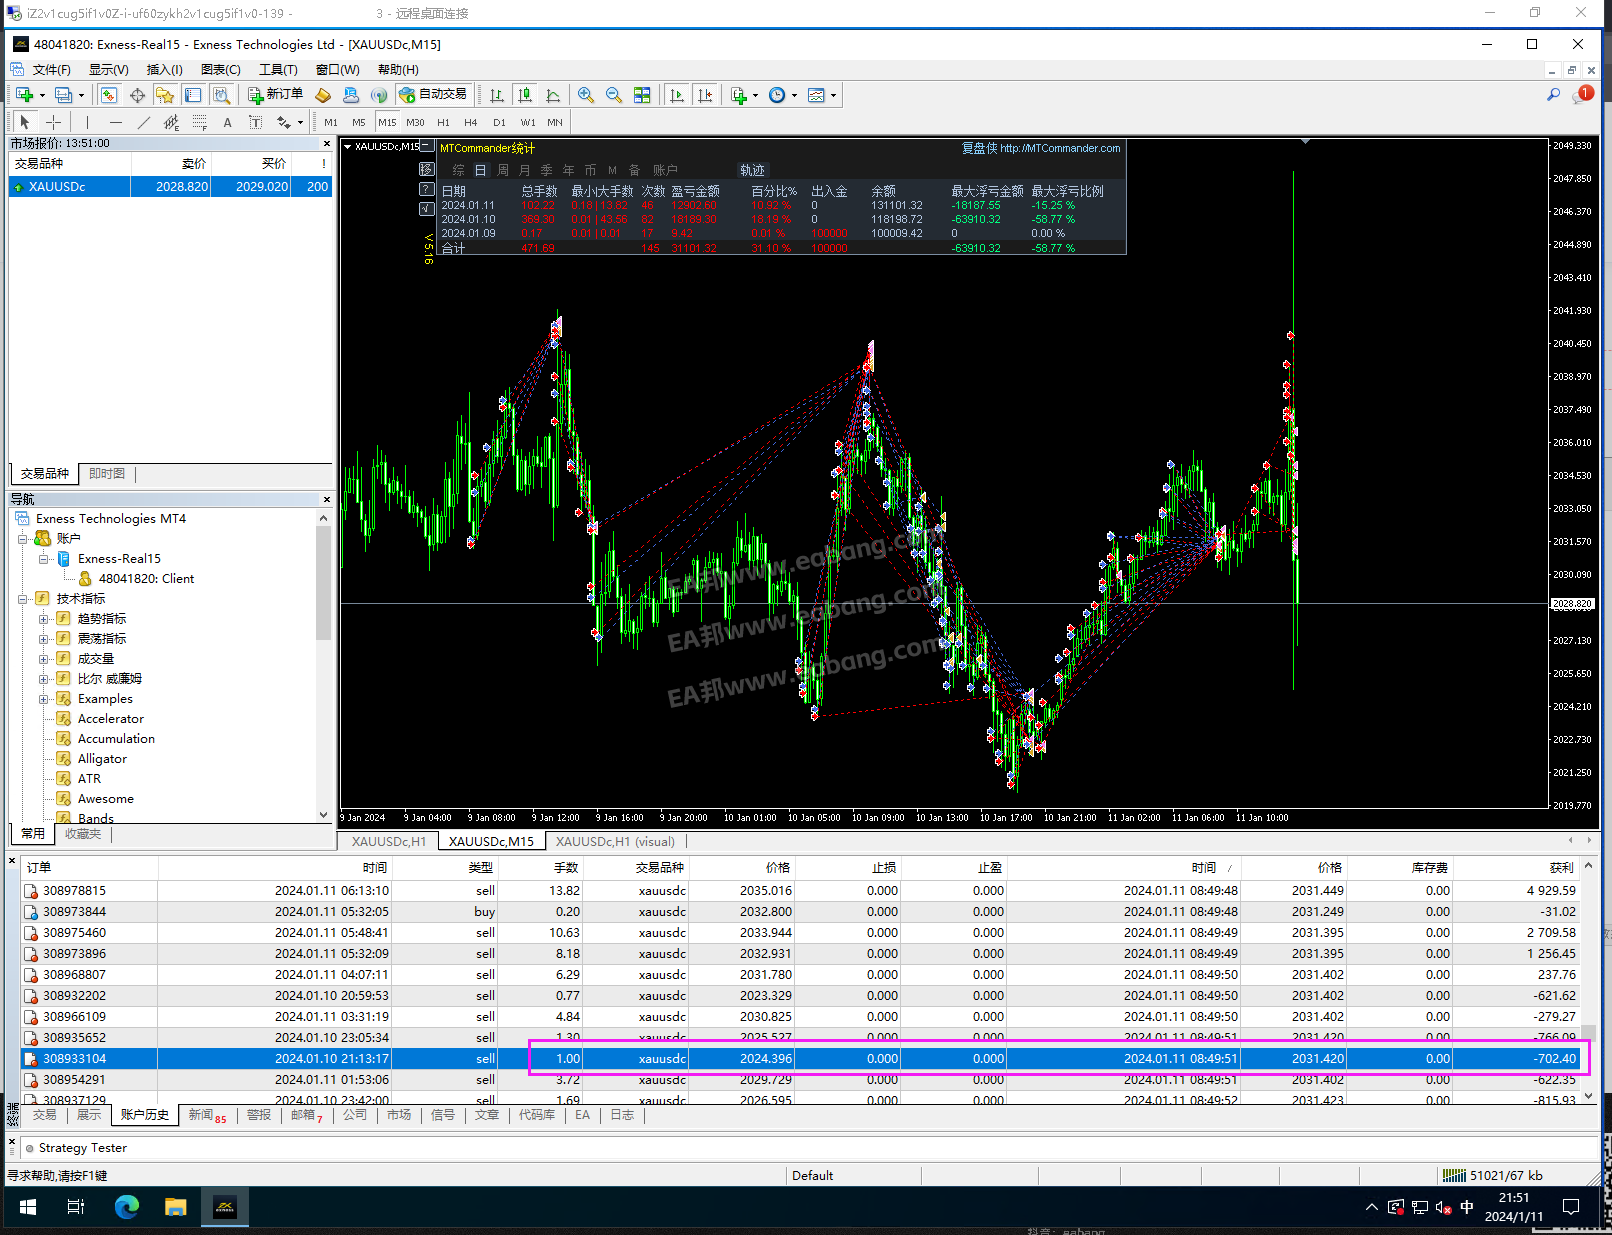
Task: Switch chart to line chart type
Action: (x=553, y=95)
